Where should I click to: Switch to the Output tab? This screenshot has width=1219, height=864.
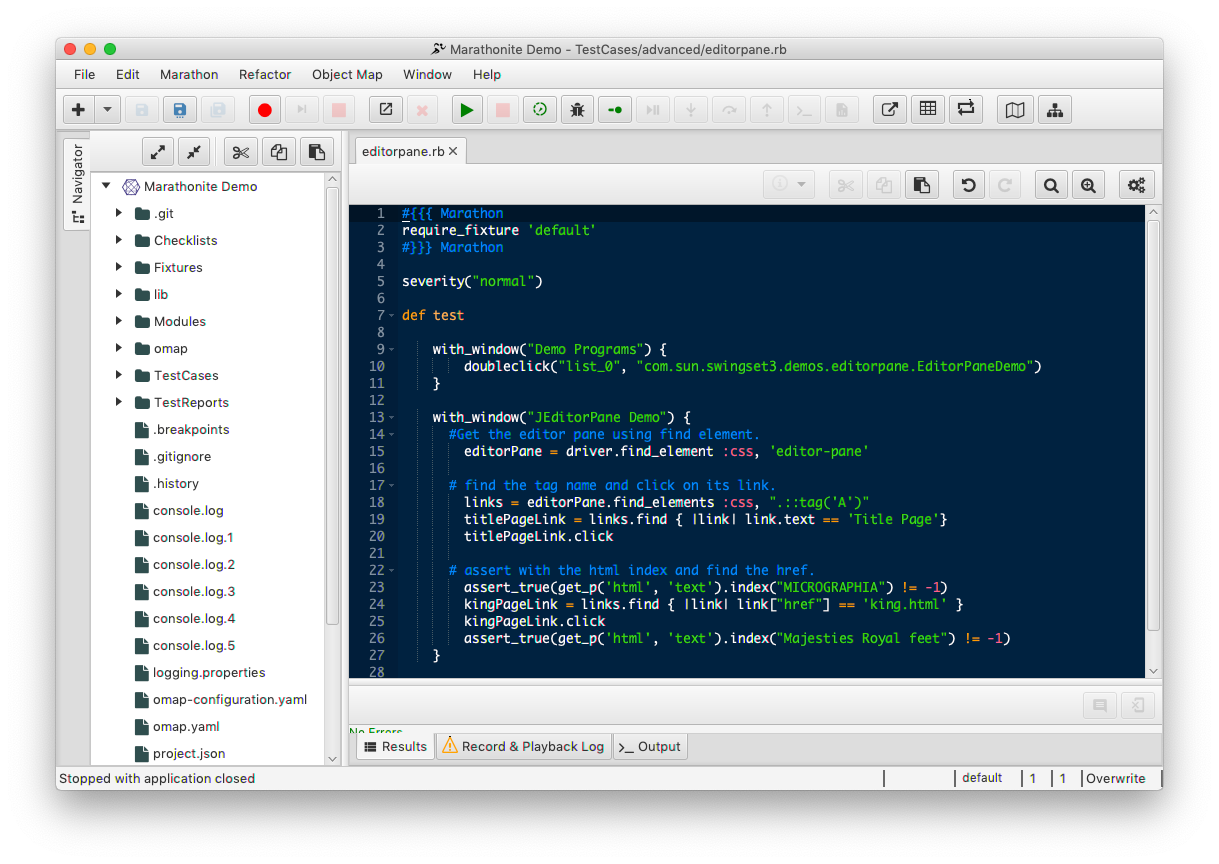(650, 746)
